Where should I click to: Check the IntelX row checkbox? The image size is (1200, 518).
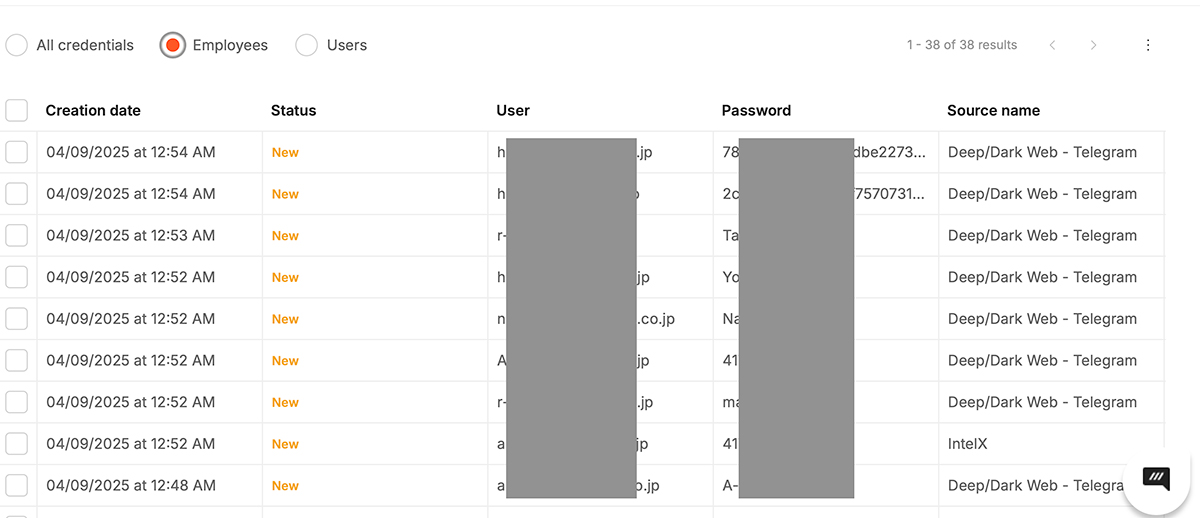click(x=17, y=444)
